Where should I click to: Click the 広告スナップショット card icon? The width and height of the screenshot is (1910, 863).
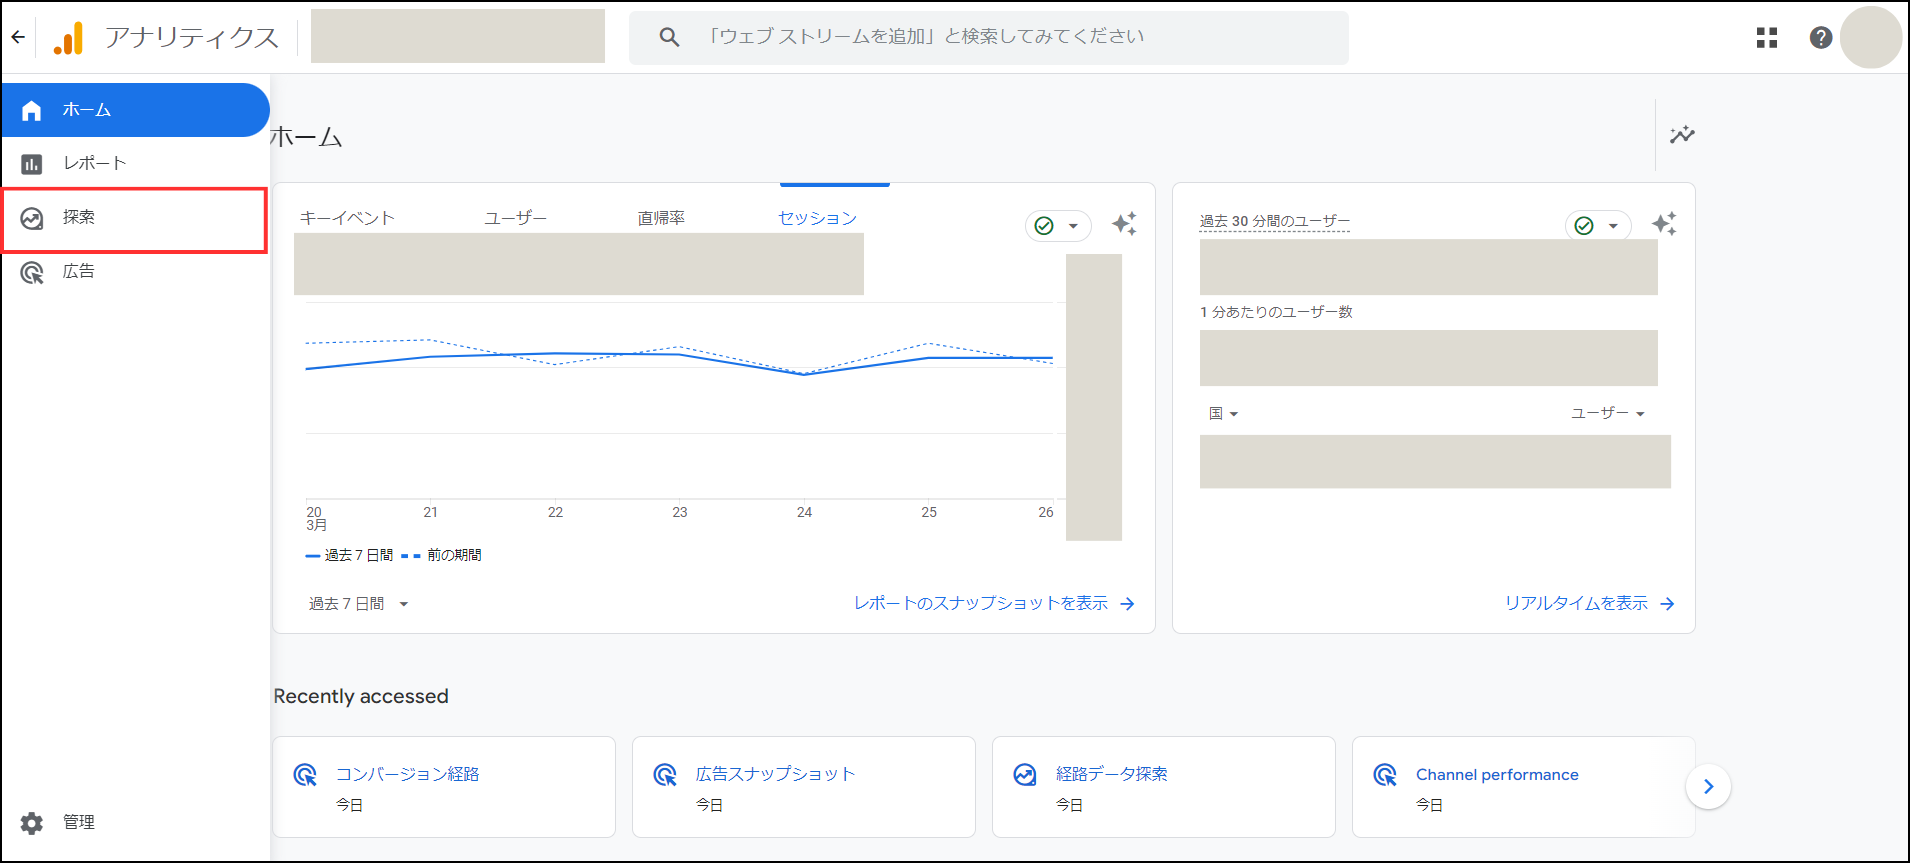pos(665,775)
